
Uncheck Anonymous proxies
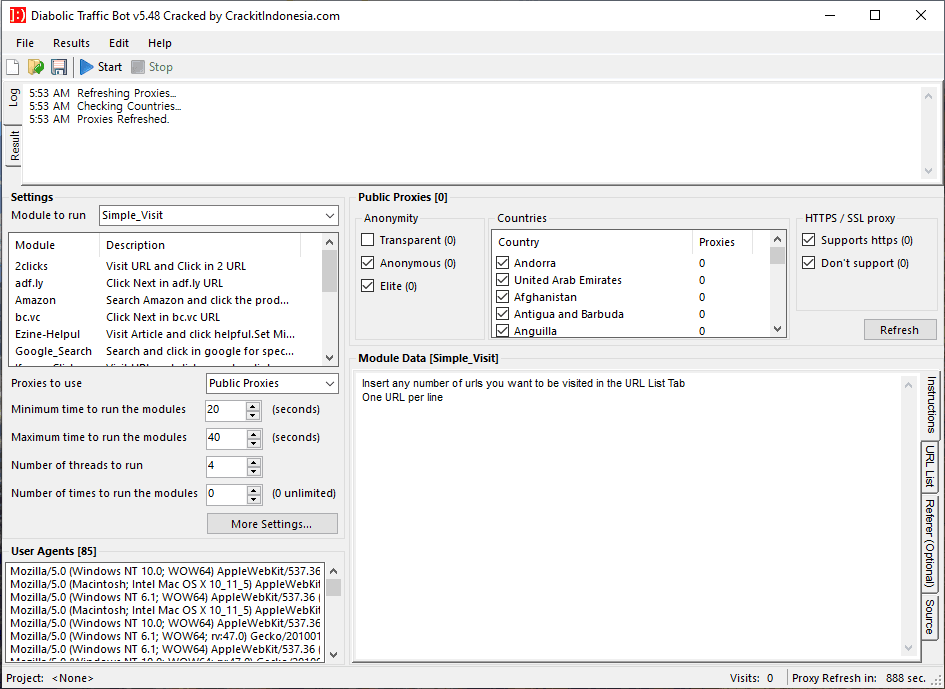[x=369, y=262]
